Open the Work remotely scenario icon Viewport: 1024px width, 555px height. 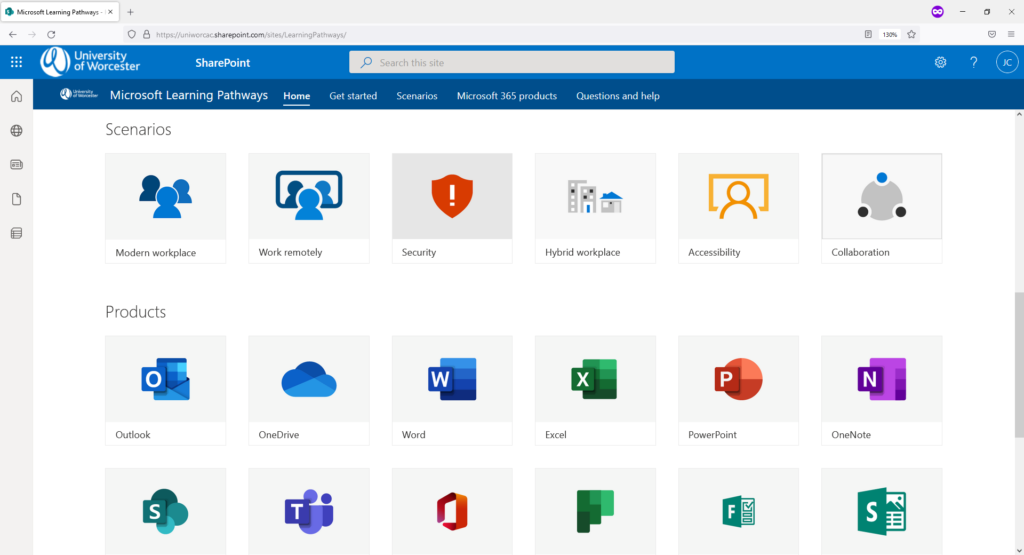tap(309, 195)
